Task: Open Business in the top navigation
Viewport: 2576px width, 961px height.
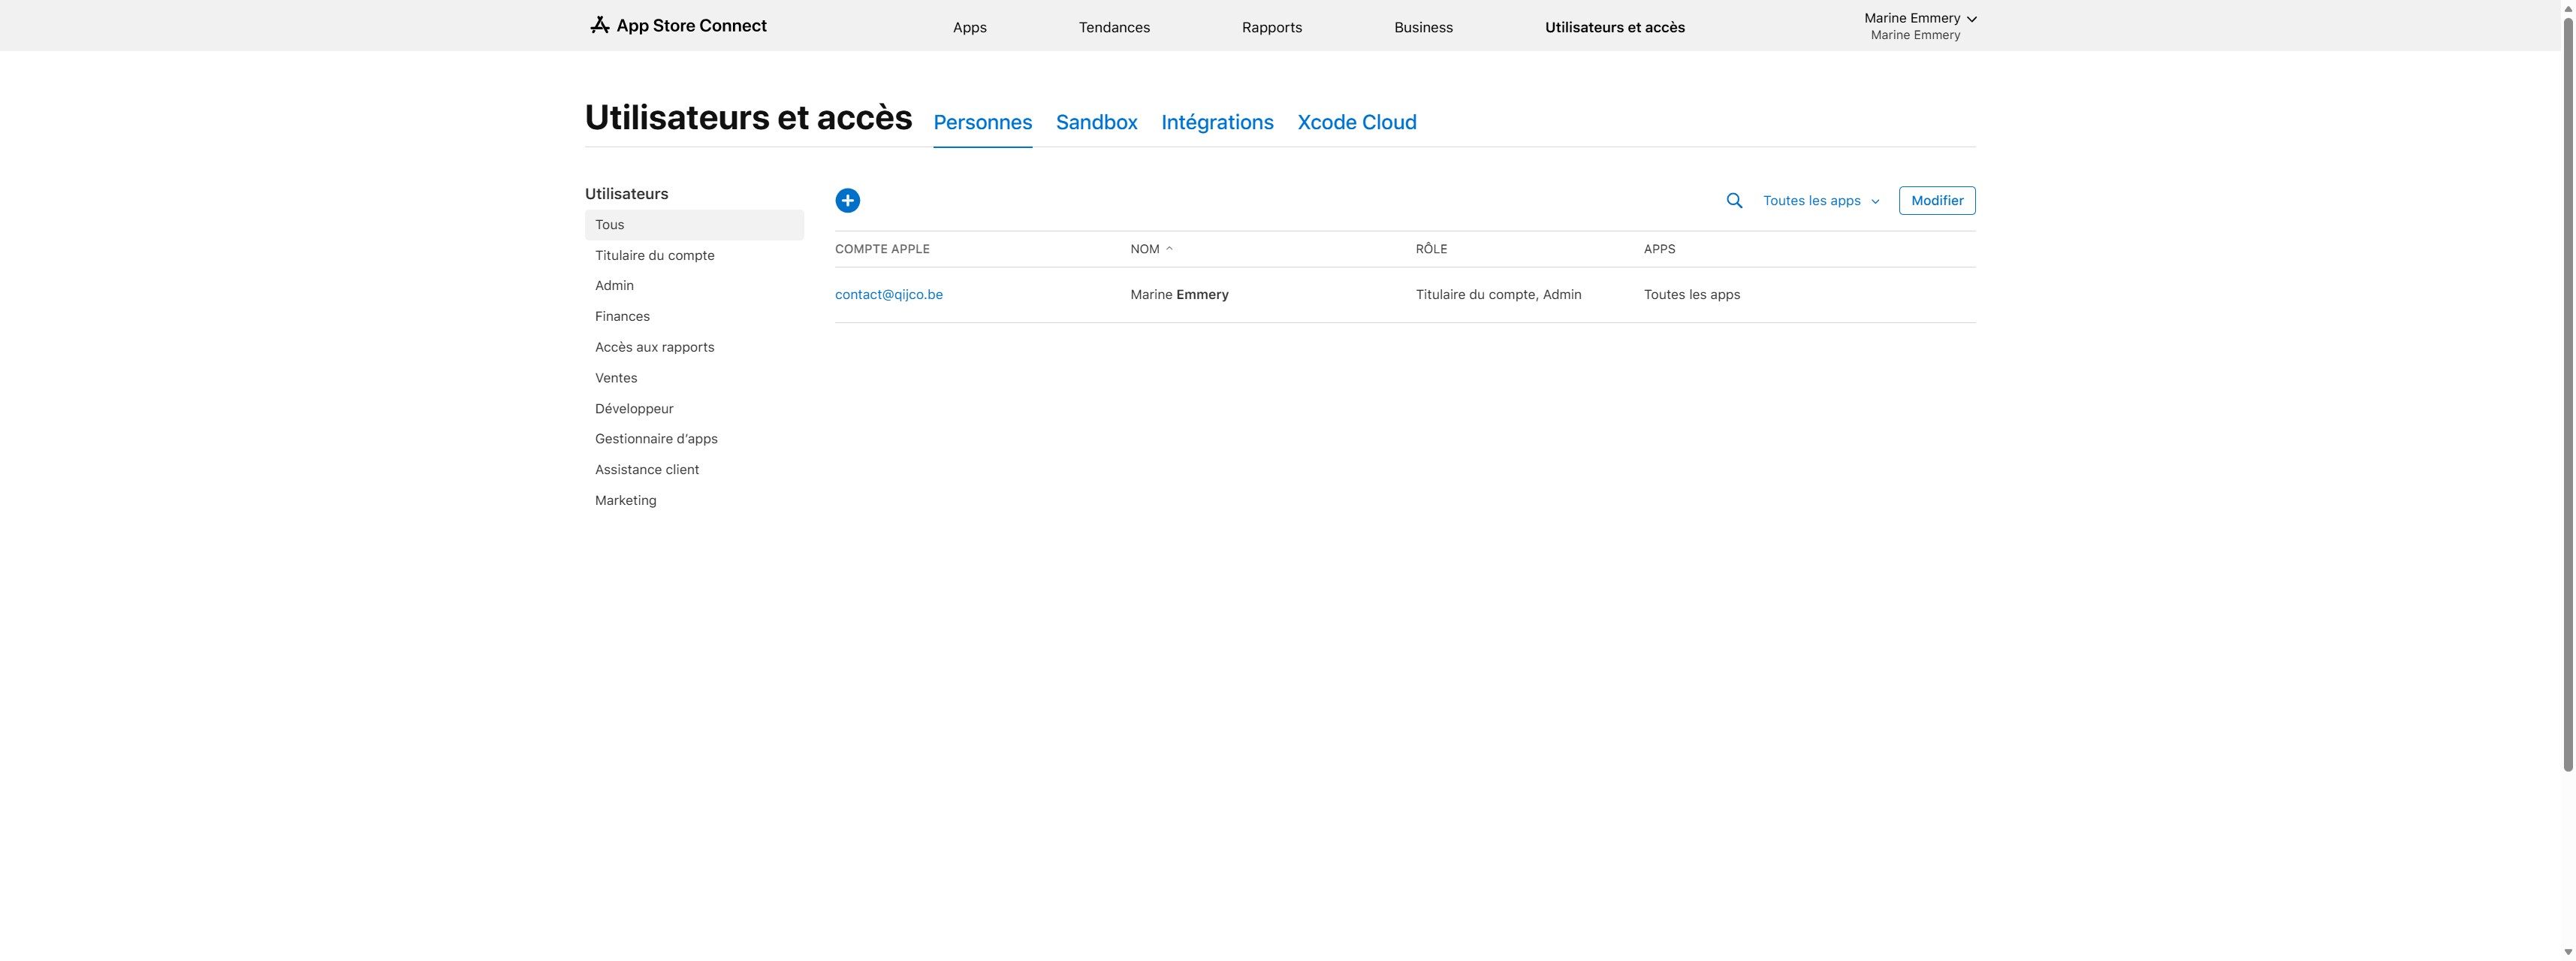Action: pos(1423,27)
